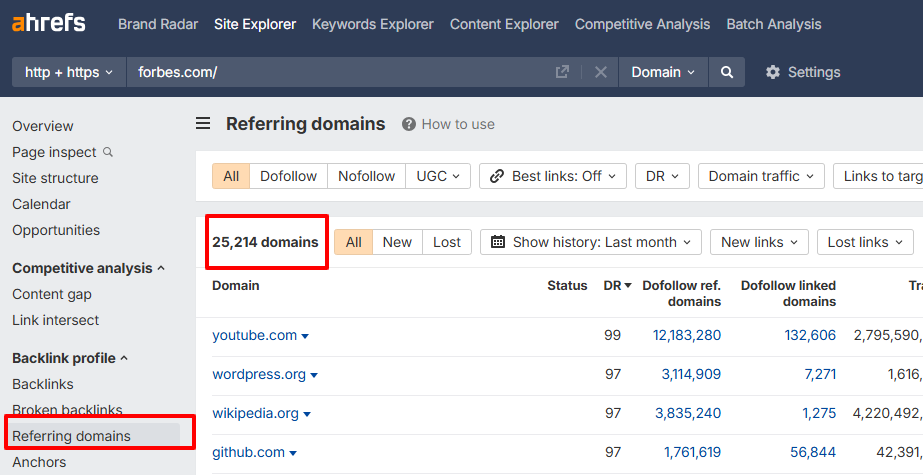Click youtube.com's 12,183,280 dofollow ref. domains
923x475 pixels.
tap(687, 335)
